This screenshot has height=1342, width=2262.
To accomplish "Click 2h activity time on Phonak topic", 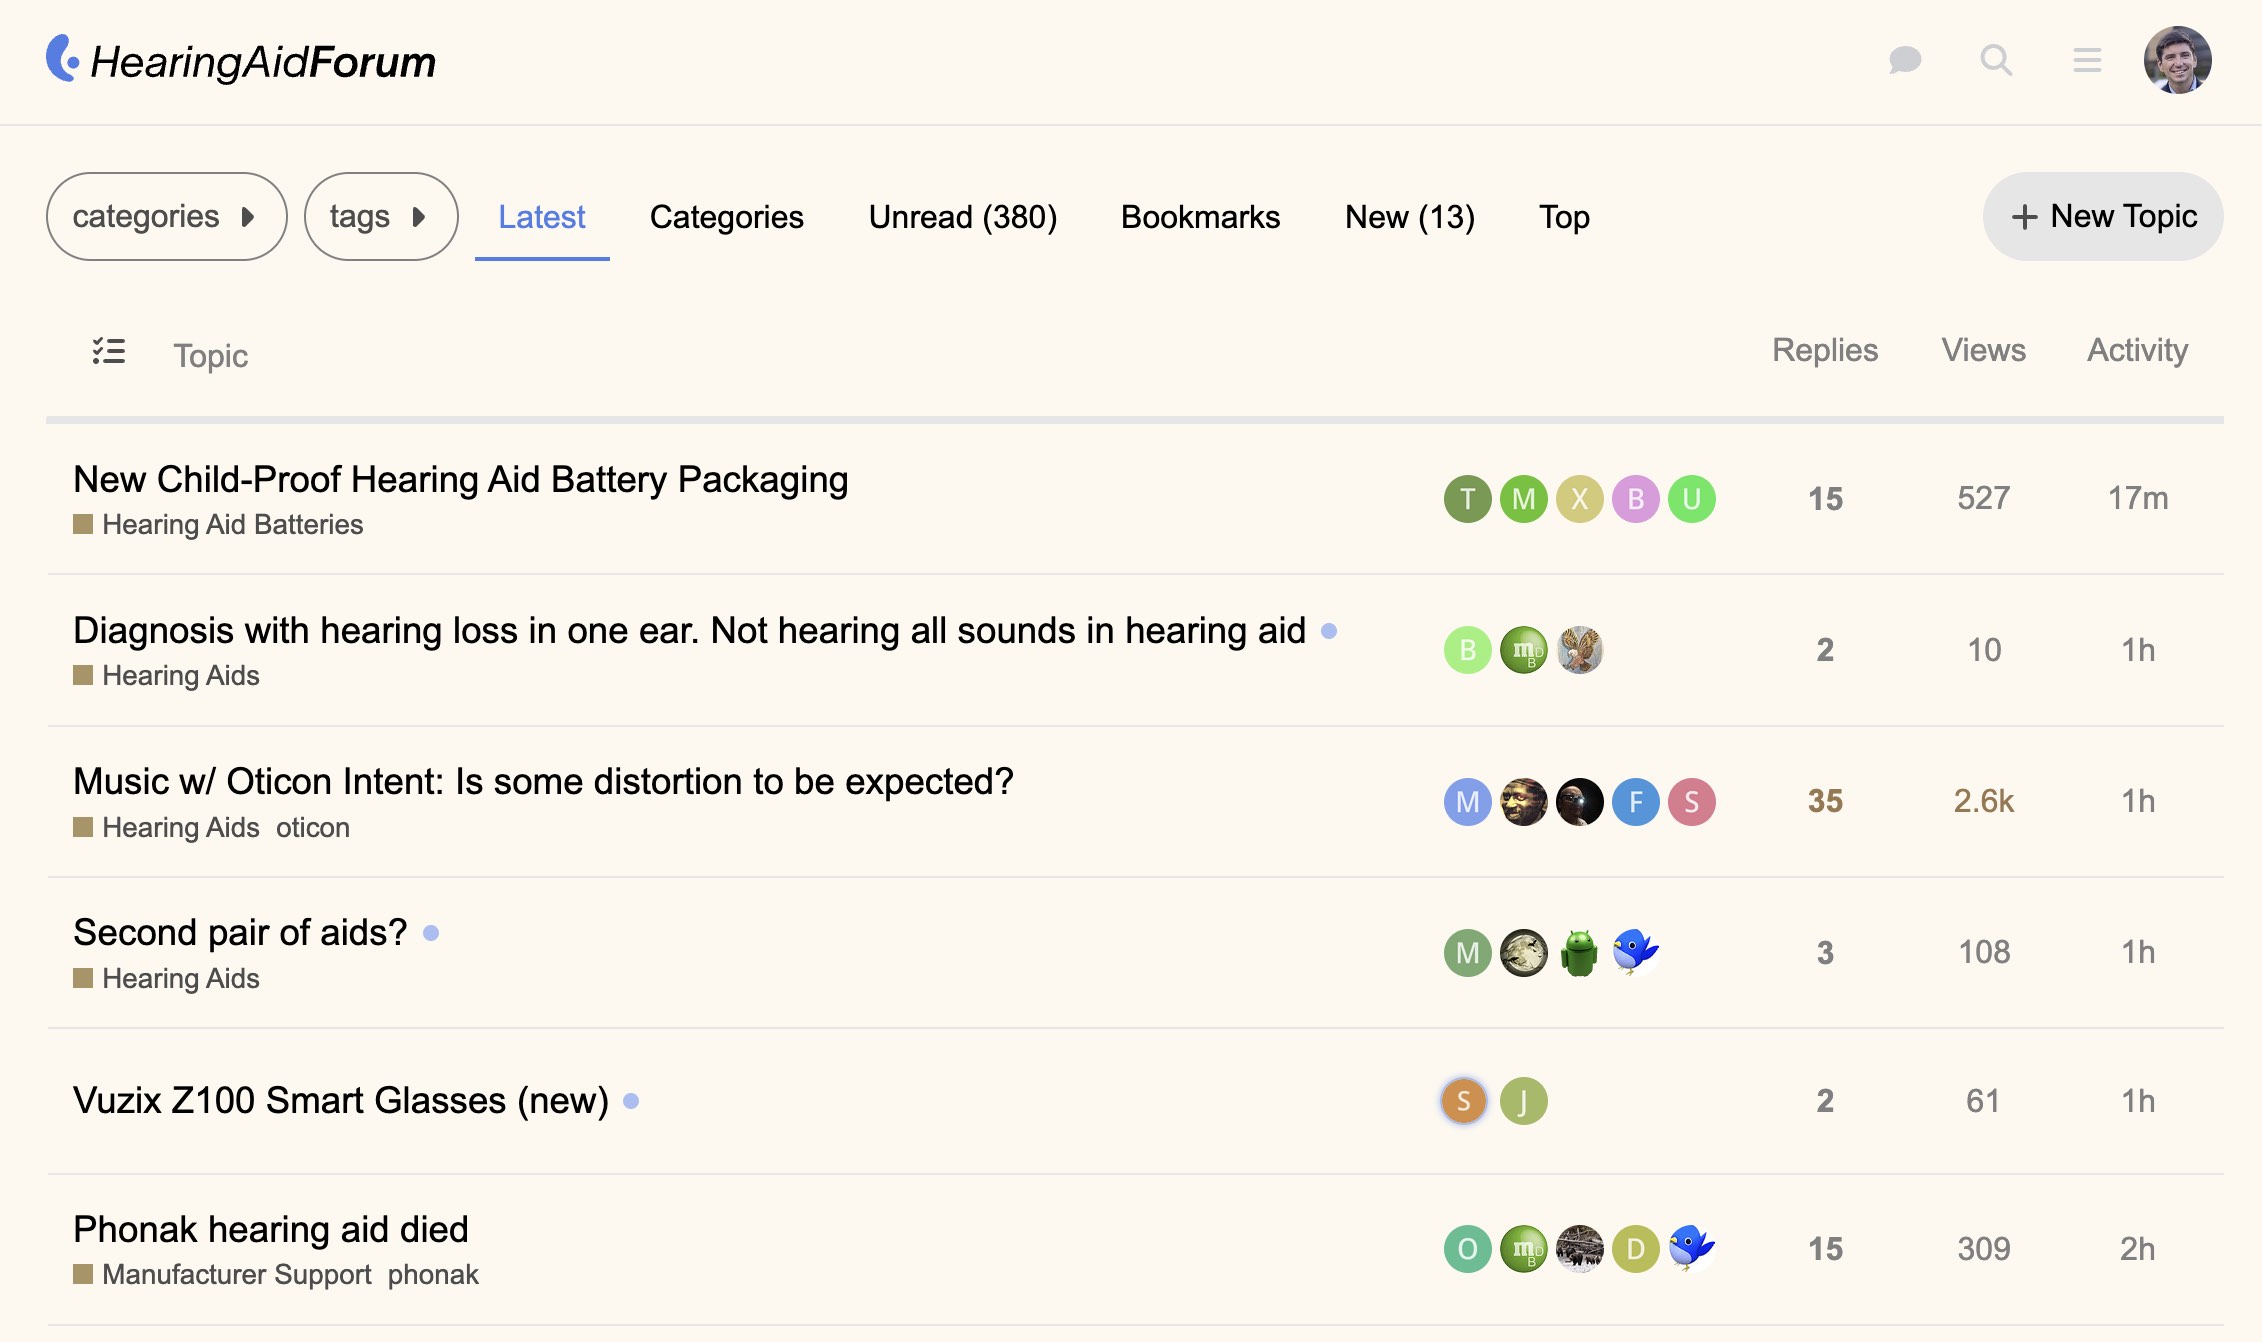I will tap(2138, 1249).
